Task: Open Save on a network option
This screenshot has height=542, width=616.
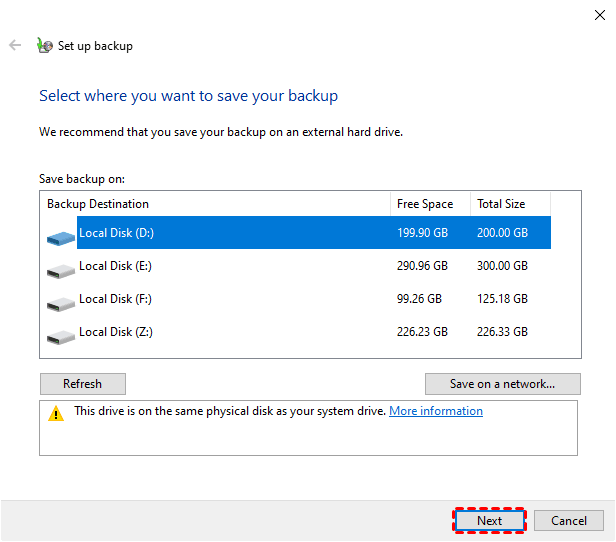Action: tap(503, 384)
